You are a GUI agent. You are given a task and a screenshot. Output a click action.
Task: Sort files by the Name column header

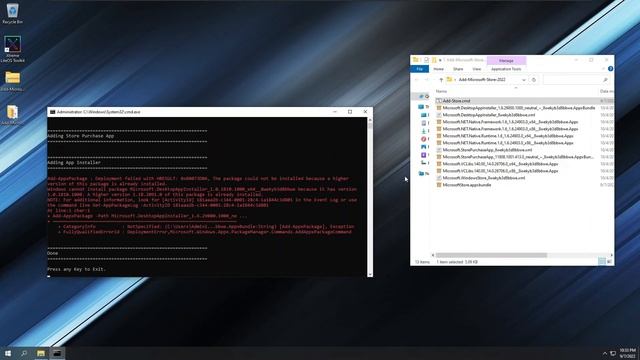point(441,91)
